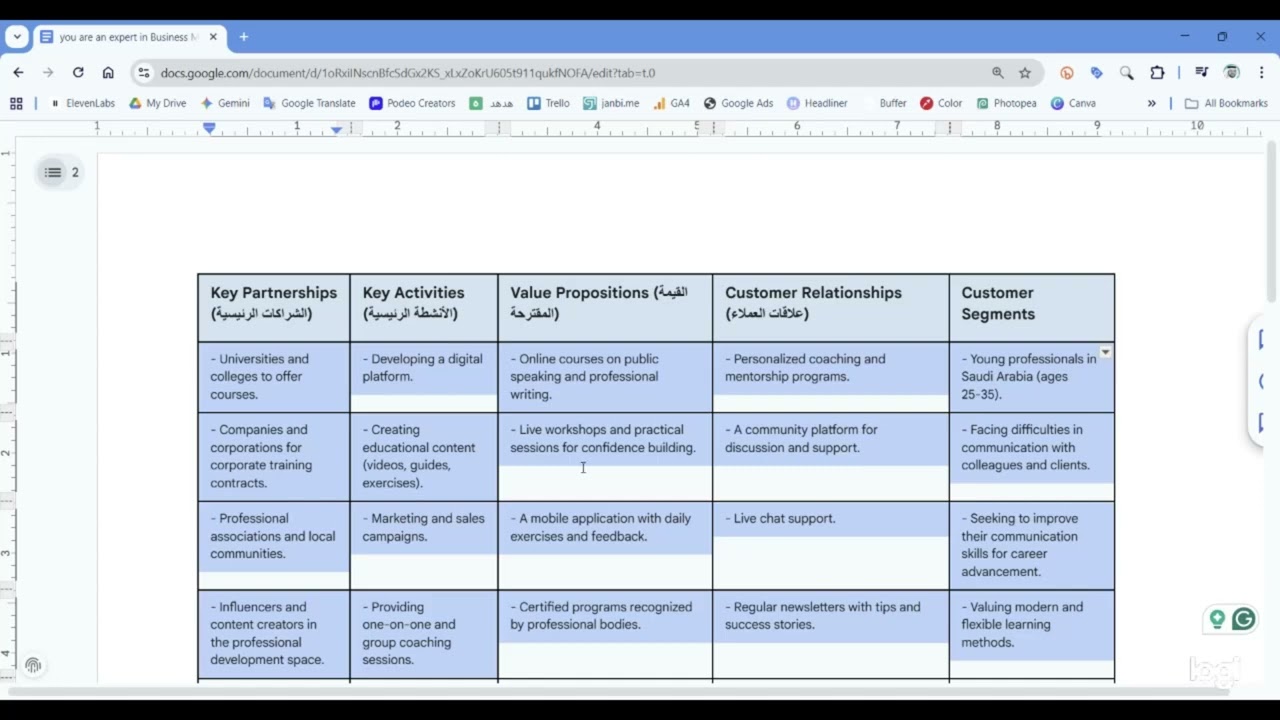Open the Chrome three-dot menu
This screenshot has width=1280, height=720.
[1262, 72]
